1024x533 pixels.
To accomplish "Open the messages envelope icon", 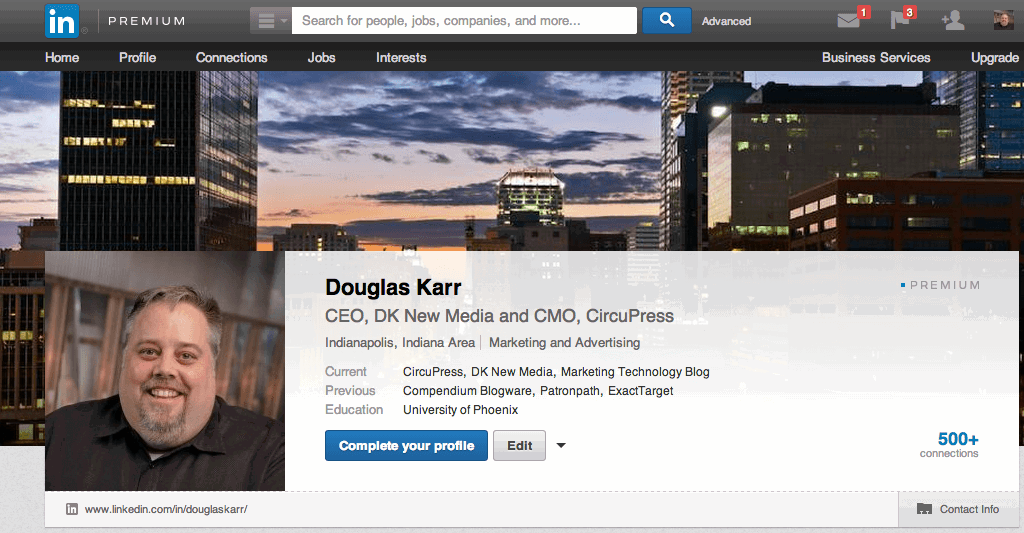I will 849,21.
